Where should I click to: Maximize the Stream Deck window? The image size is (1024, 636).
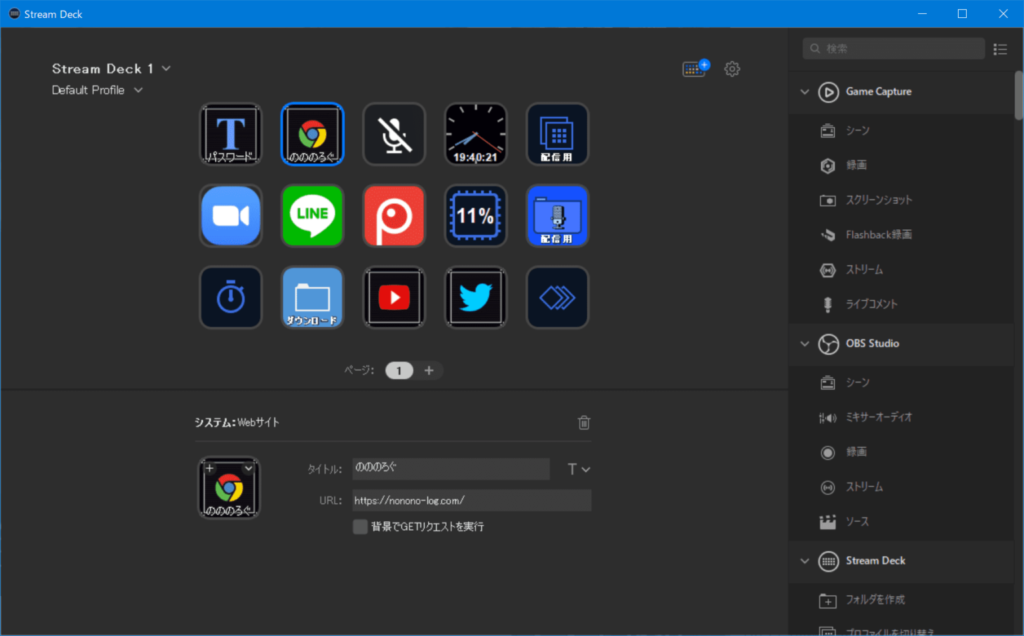click(963, 14)
